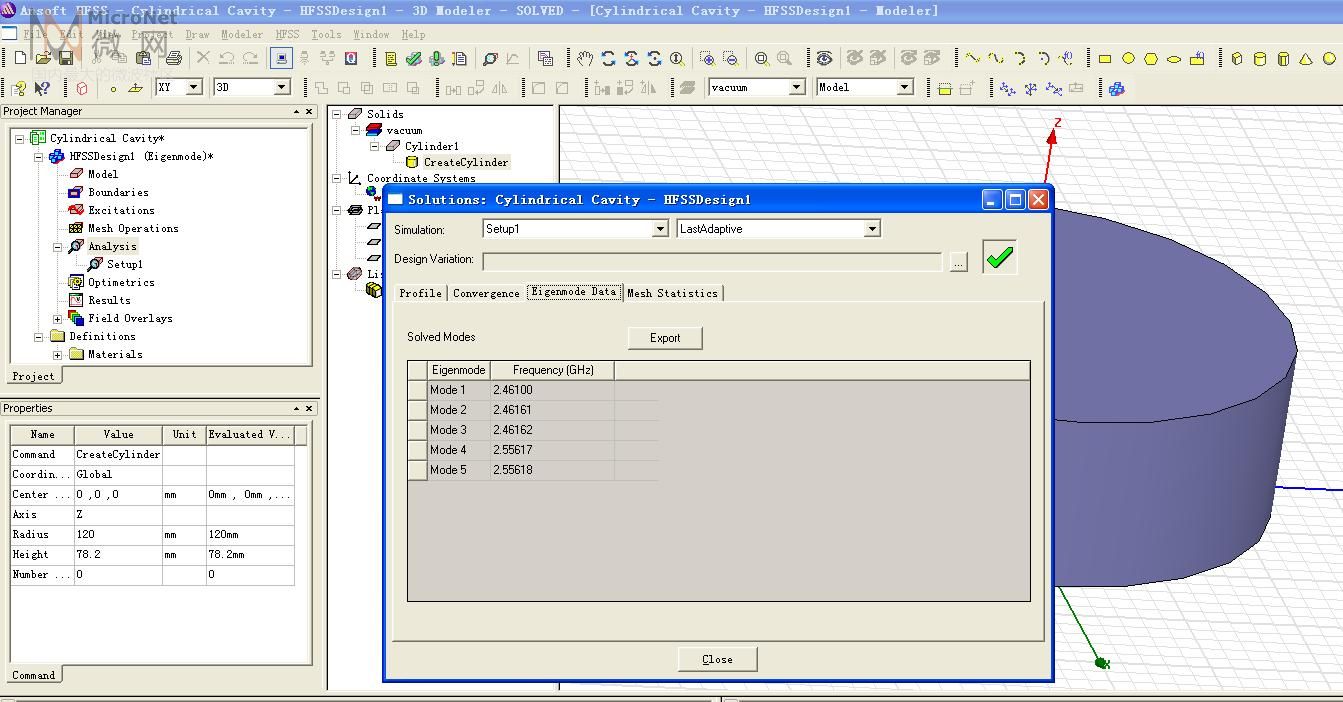Open the 3D movement mode dropdown

pos(281,87)
